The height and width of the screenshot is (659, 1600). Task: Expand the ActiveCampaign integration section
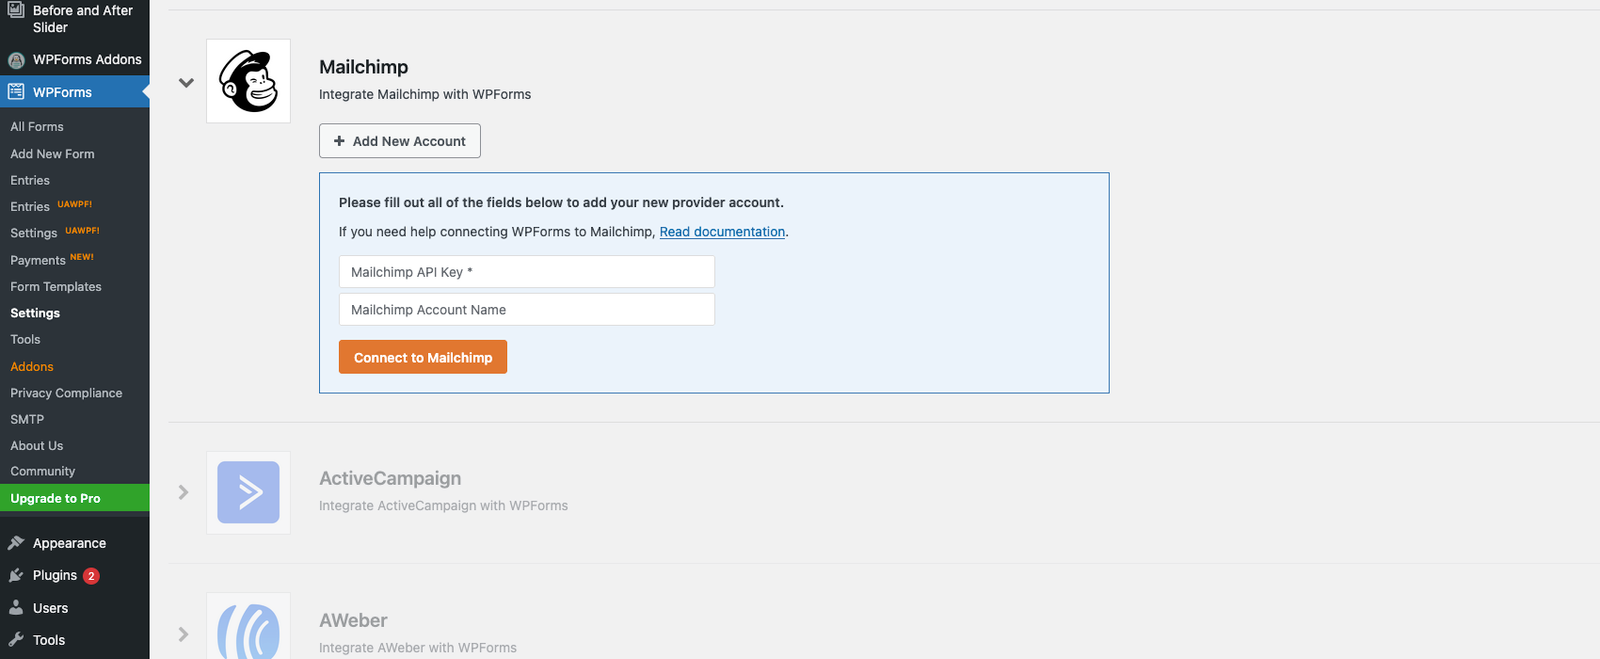184,492
